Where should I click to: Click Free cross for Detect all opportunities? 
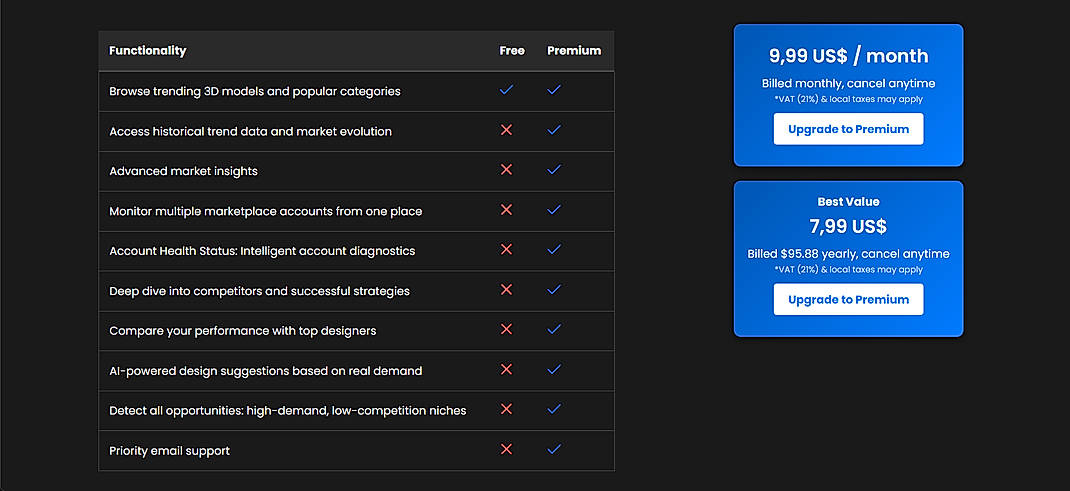coord(506,408)
